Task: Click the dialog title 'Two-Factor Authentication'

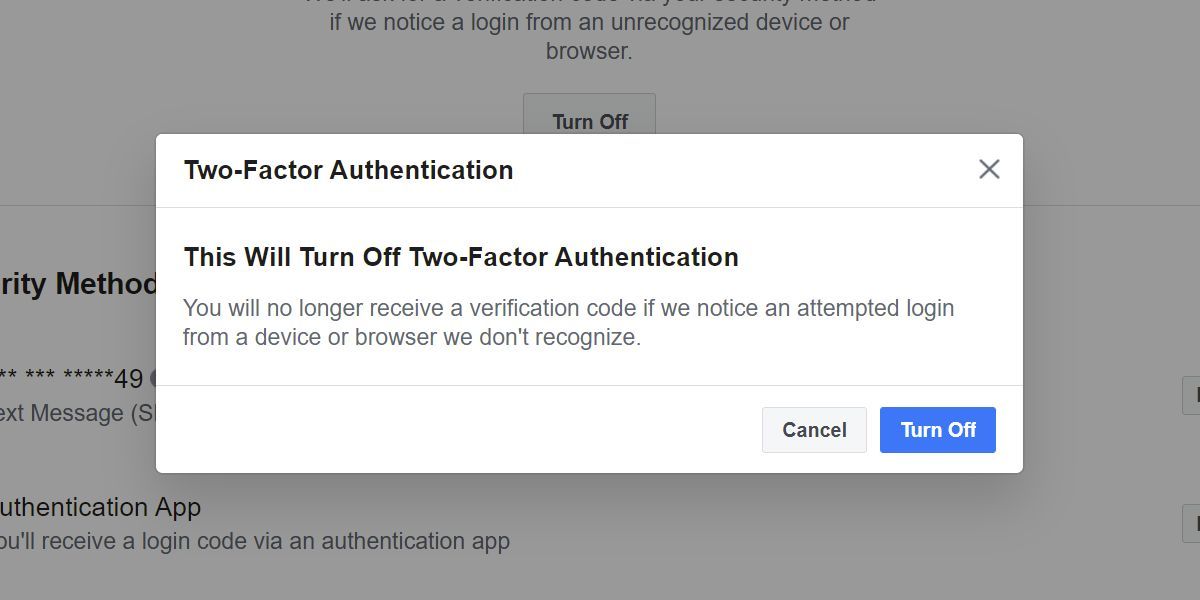Action: tap(348, 170)
